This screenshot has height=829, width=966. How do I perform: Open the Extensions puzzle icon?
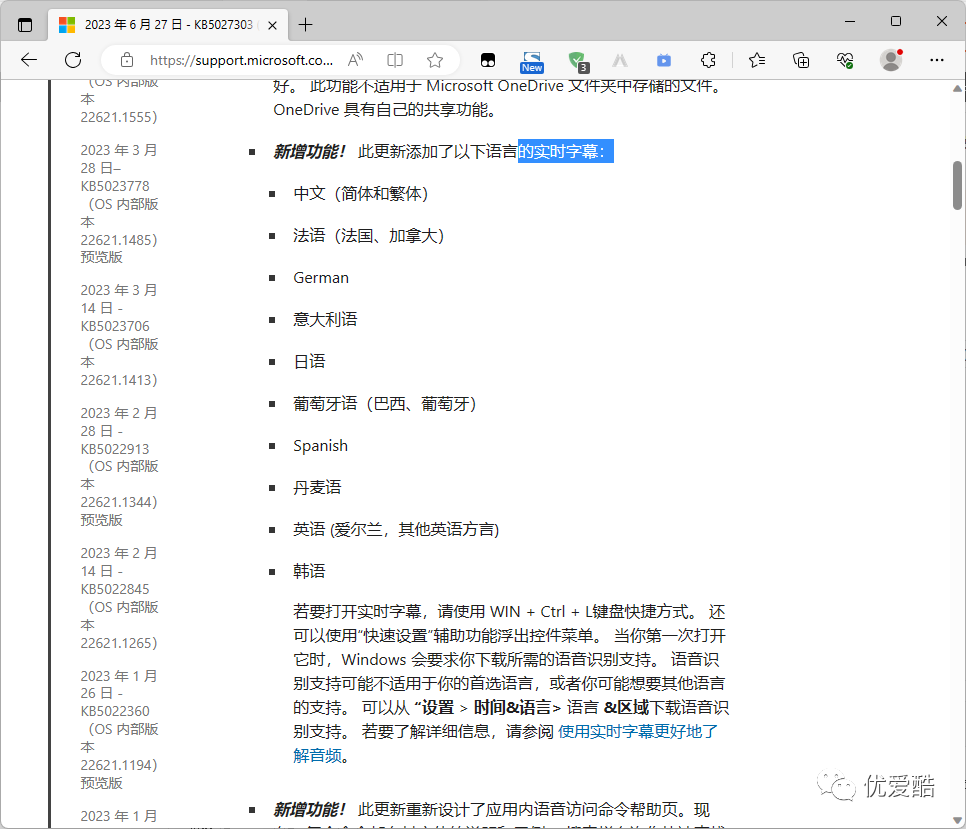coord(708,60)
